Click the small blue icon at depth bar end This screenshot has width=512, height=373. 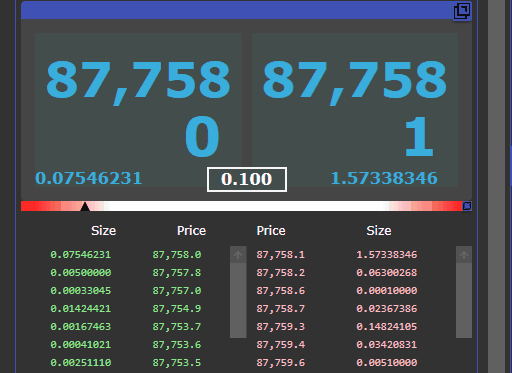[467, 206]
